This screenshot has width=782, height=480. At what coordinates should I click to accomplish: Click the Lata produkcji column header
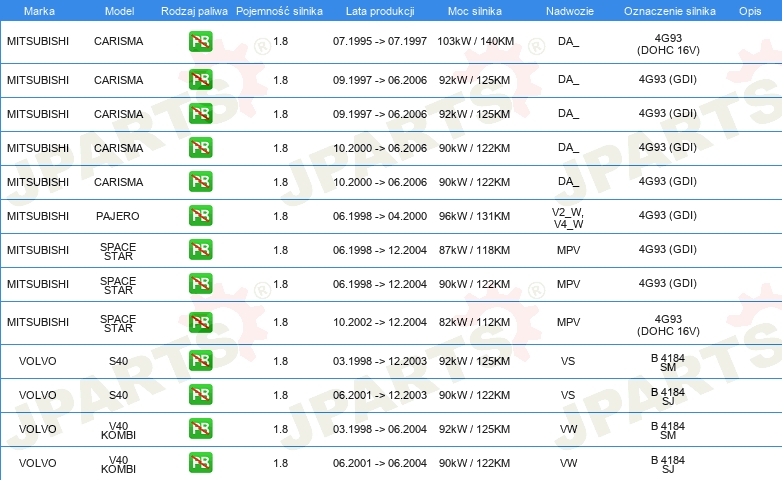[x=380, y=11]
